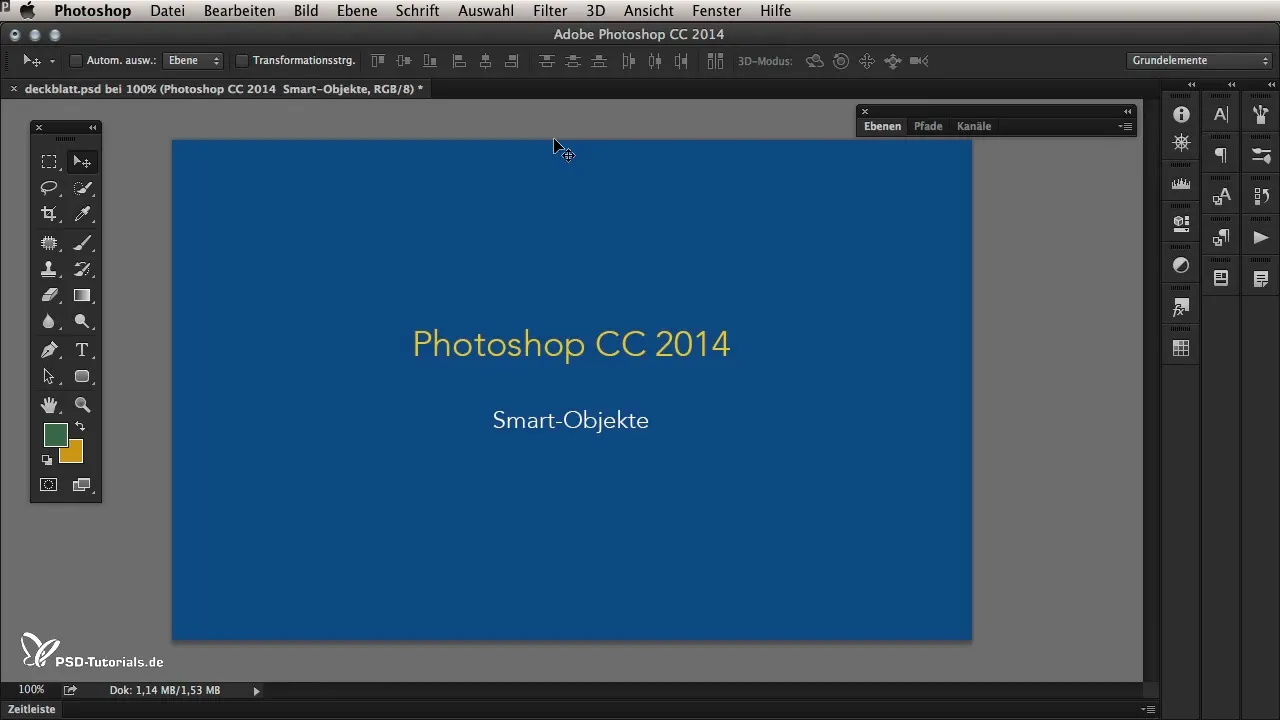Open the Brush Presets panel icon

coord(1260,155)
